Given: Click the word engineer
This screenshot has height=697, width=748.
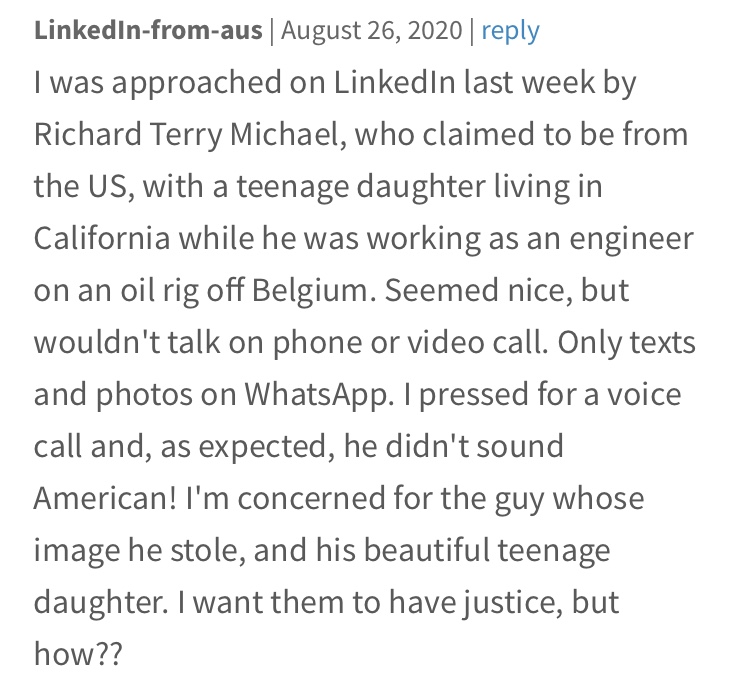Looking at the screenshot, I should click(631, 239).
